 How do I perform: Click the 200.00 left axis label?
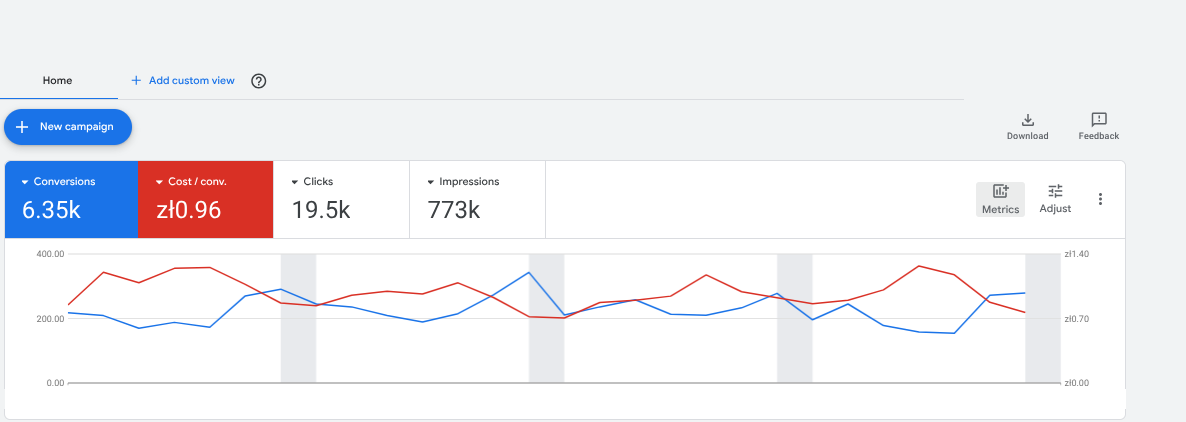tap(50, 318)
